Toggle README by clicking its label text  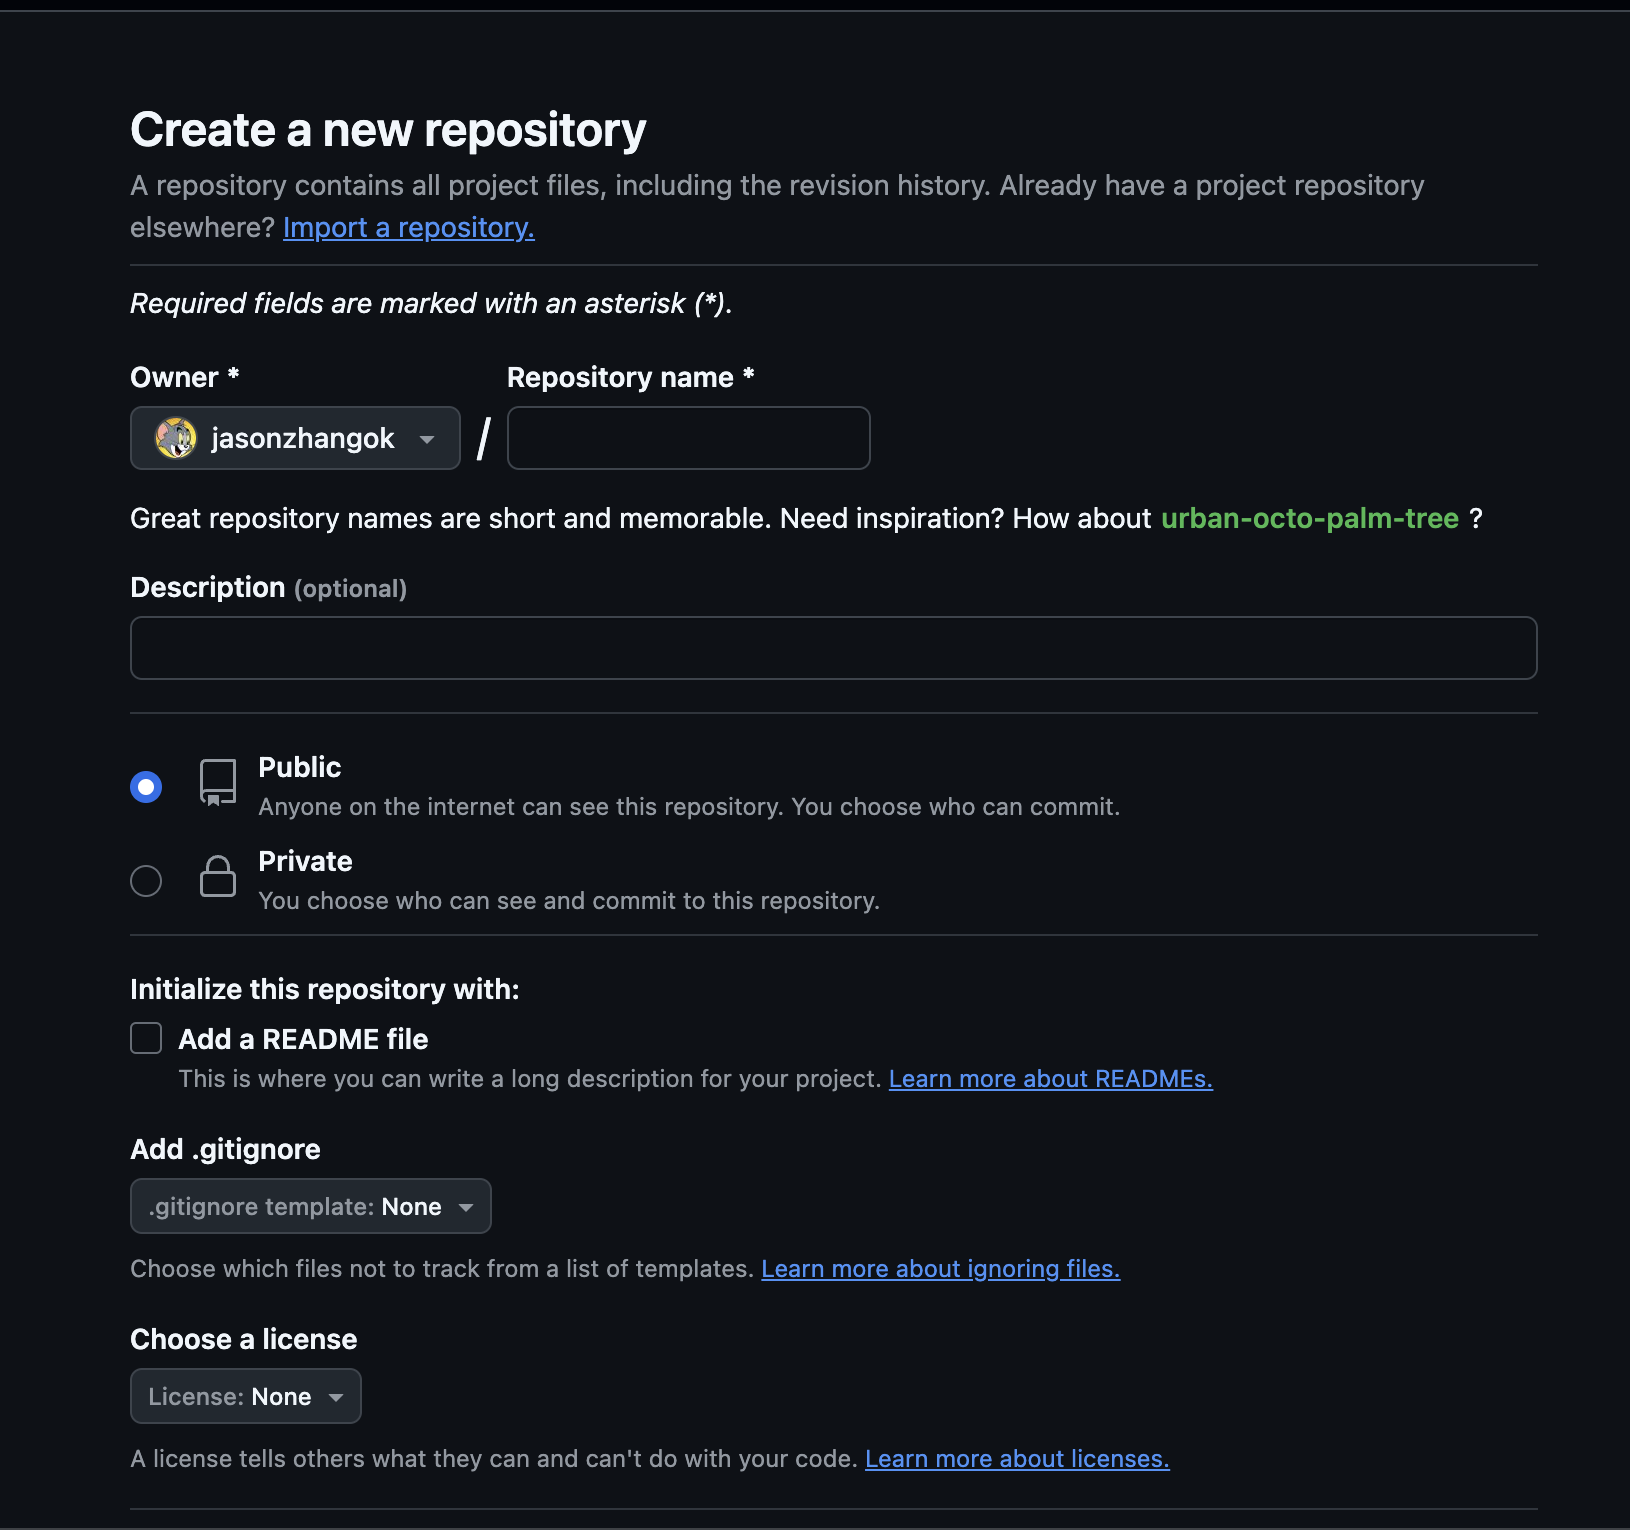click(303, 1039)
